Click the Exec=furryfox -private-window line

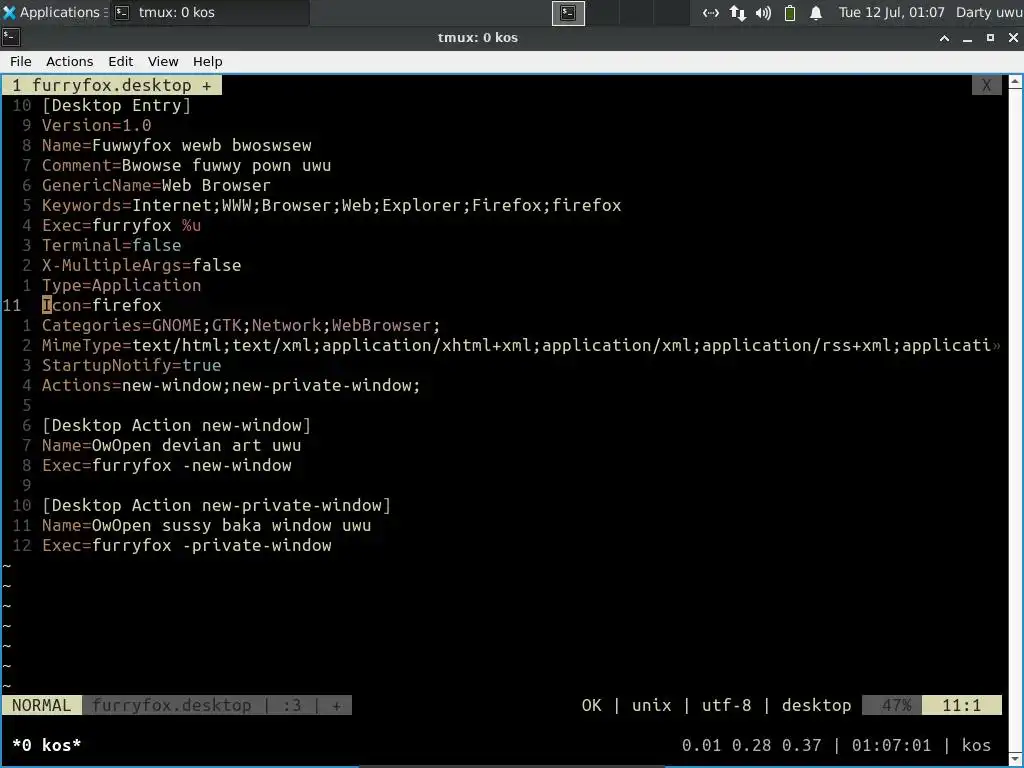tap(187, 545)
